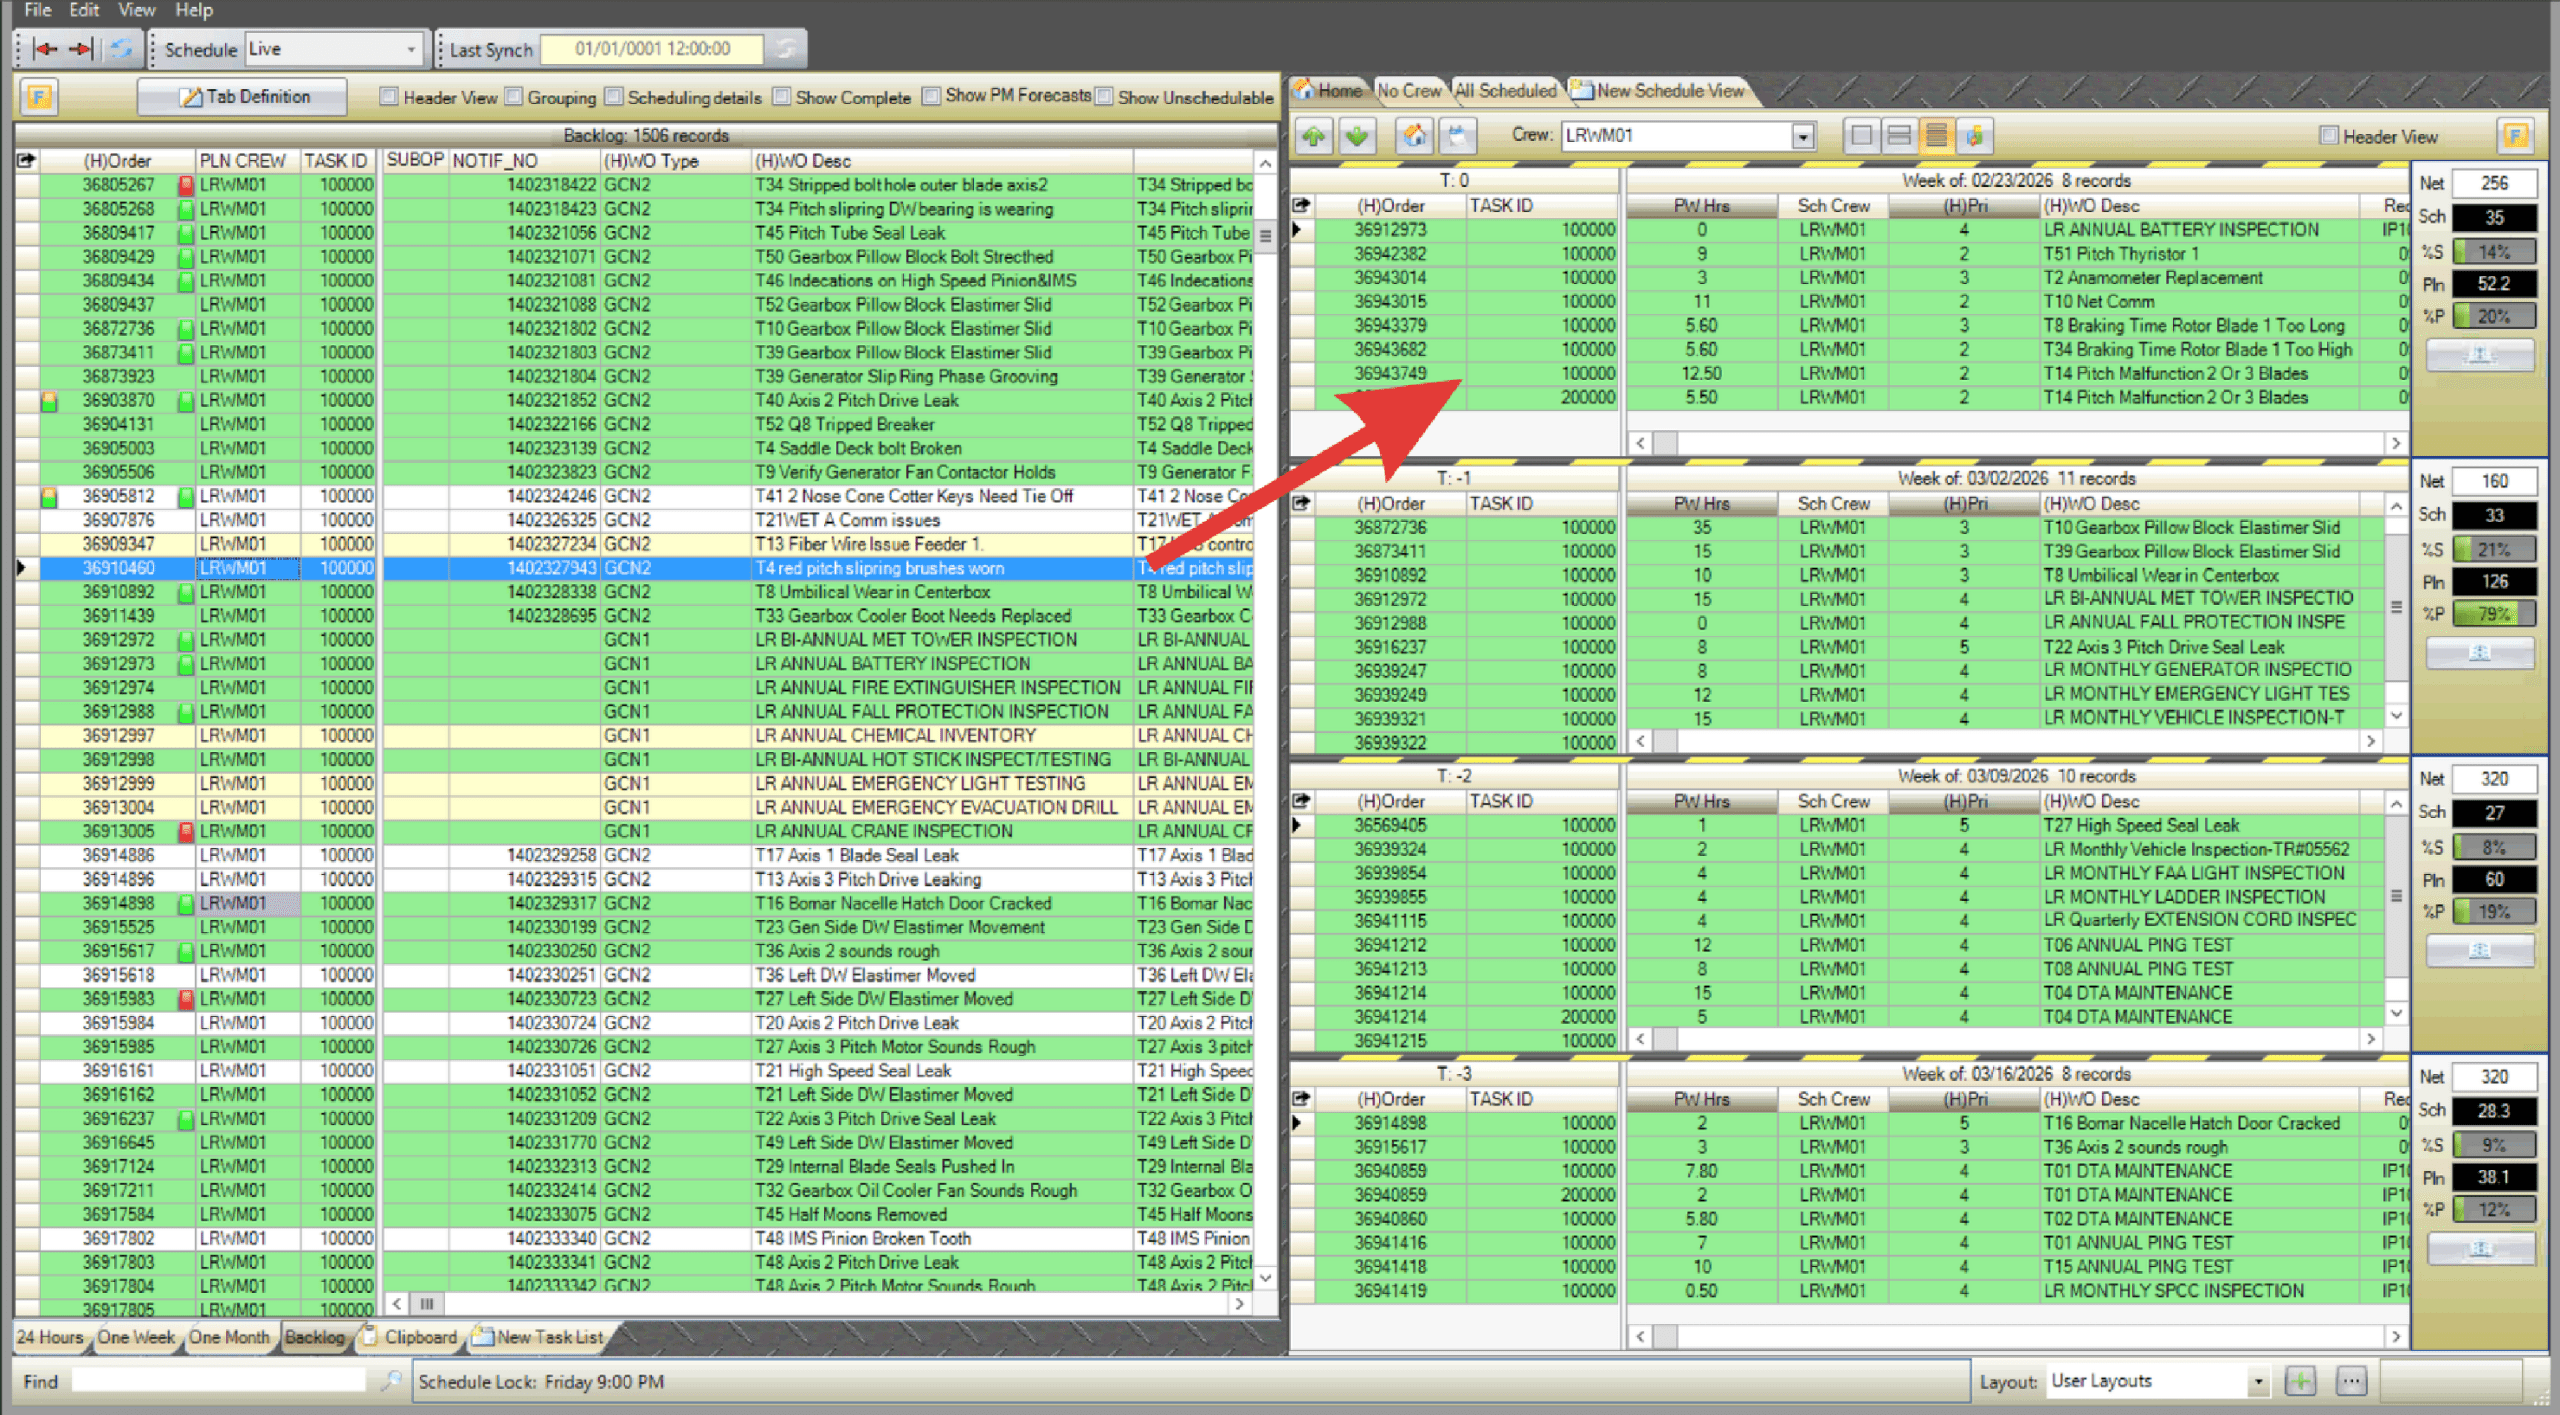
Task: Select the two-row layout icon
Action: click(1898, 135)
